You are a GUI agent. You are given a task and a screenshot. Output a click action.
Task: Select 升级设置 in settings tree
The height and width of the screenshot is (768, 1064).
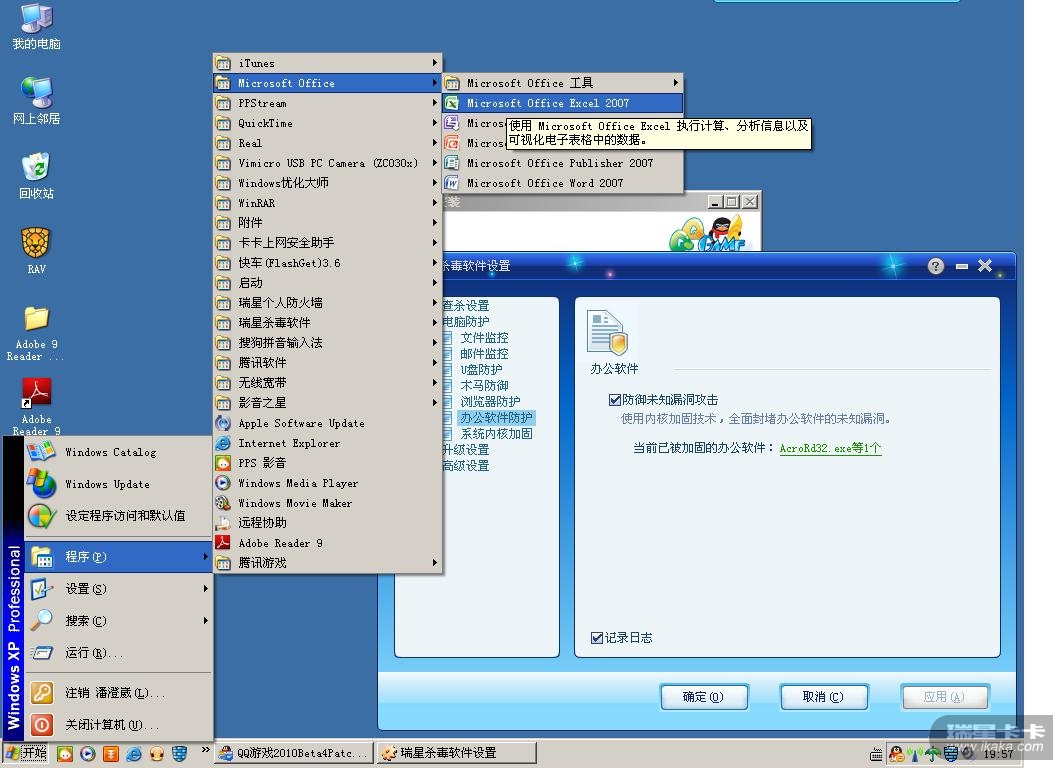point(466,450)
